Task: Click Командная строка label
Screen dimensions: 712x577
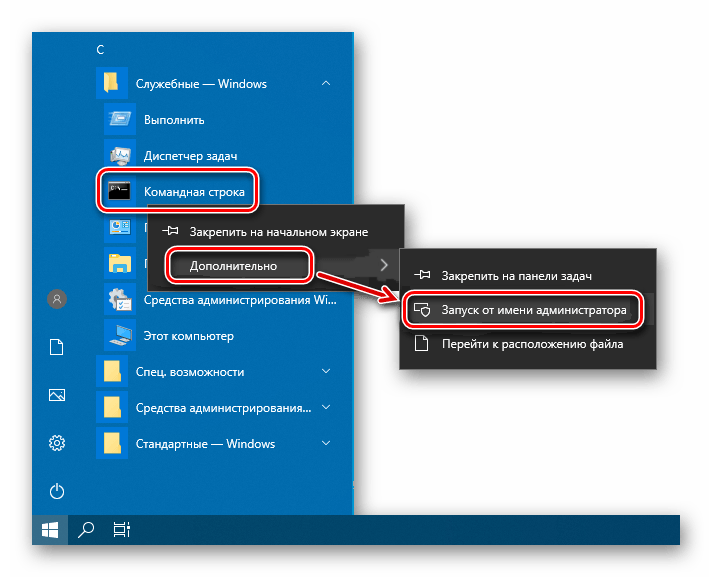Action: pyautogui.click(x=194, y=192)
